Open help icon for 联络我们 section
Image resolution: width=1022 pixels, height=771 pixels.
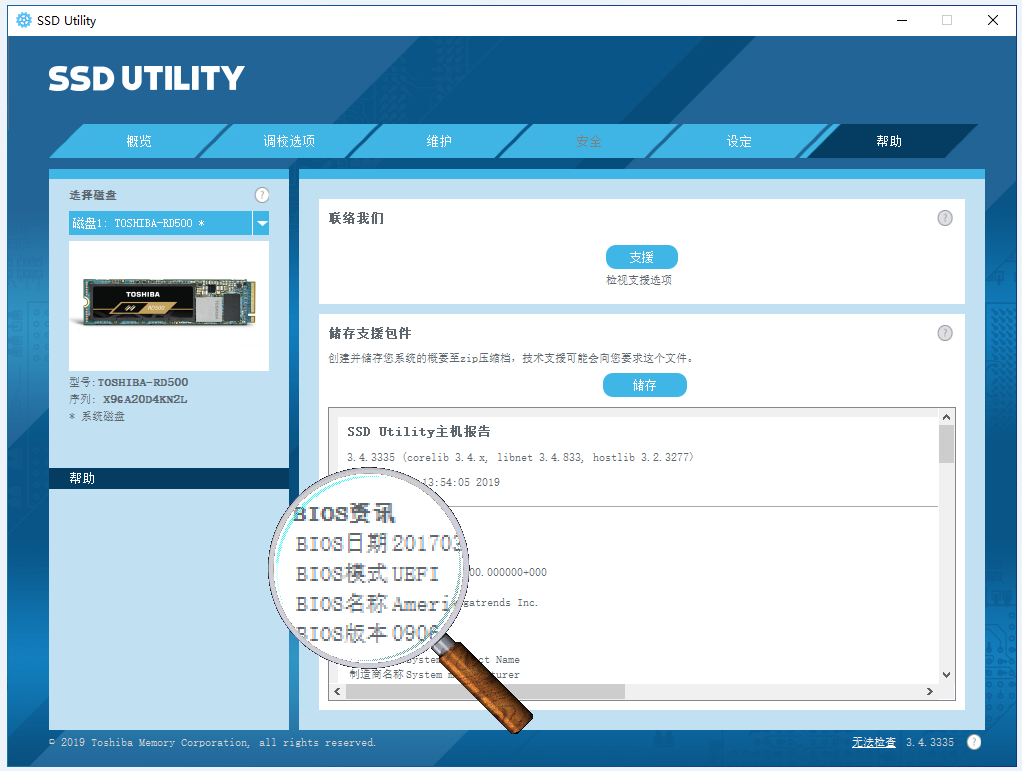944,218
